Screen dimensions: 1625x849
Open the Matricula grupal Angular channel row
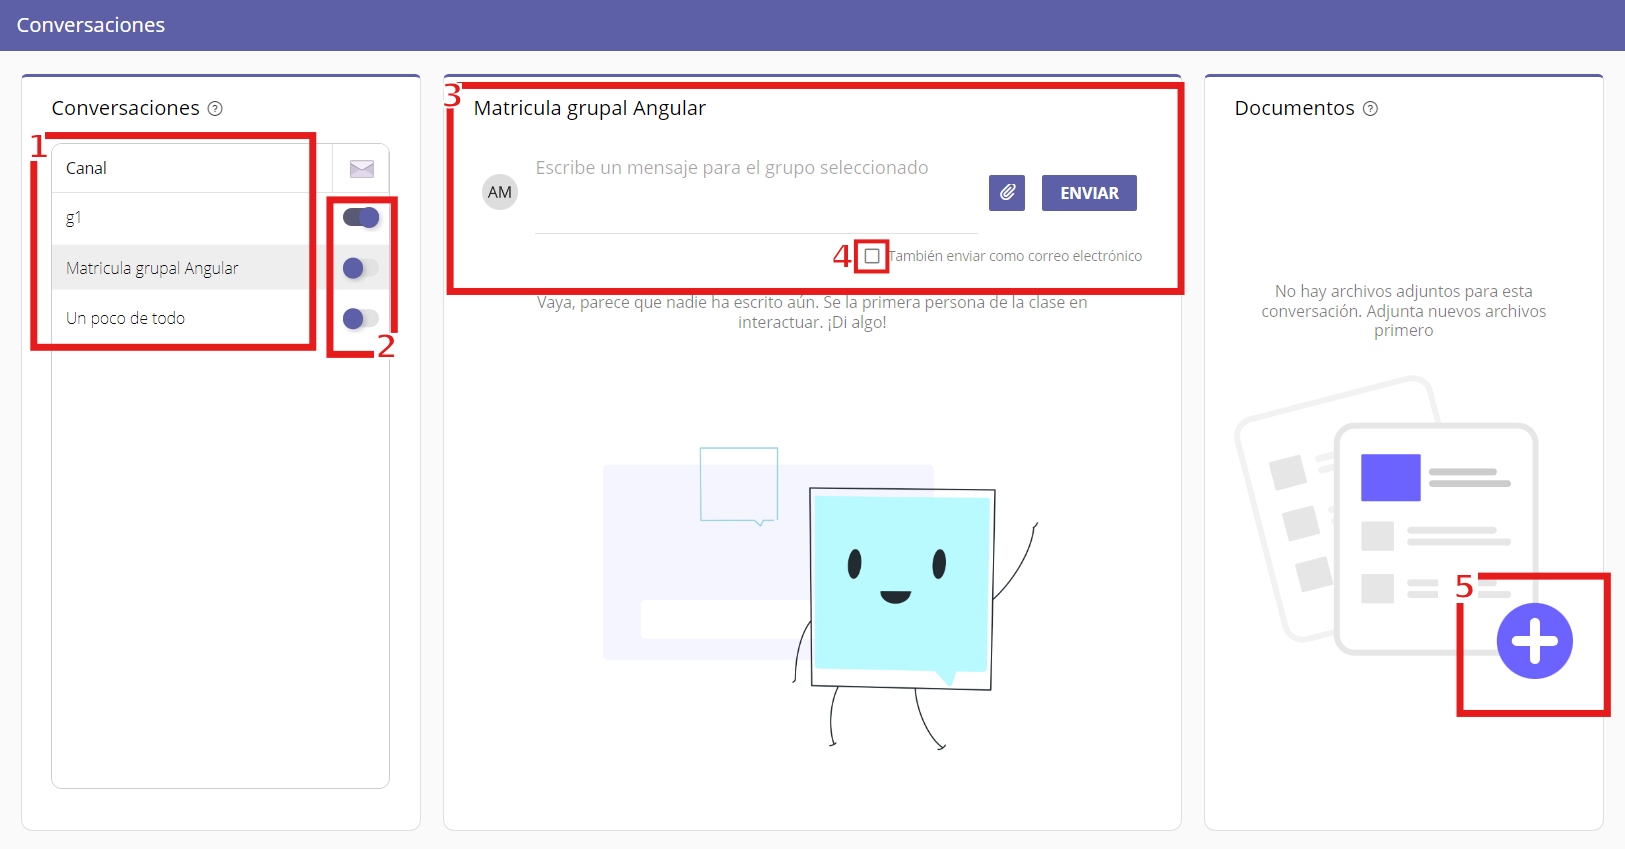[x=180, y=268]
